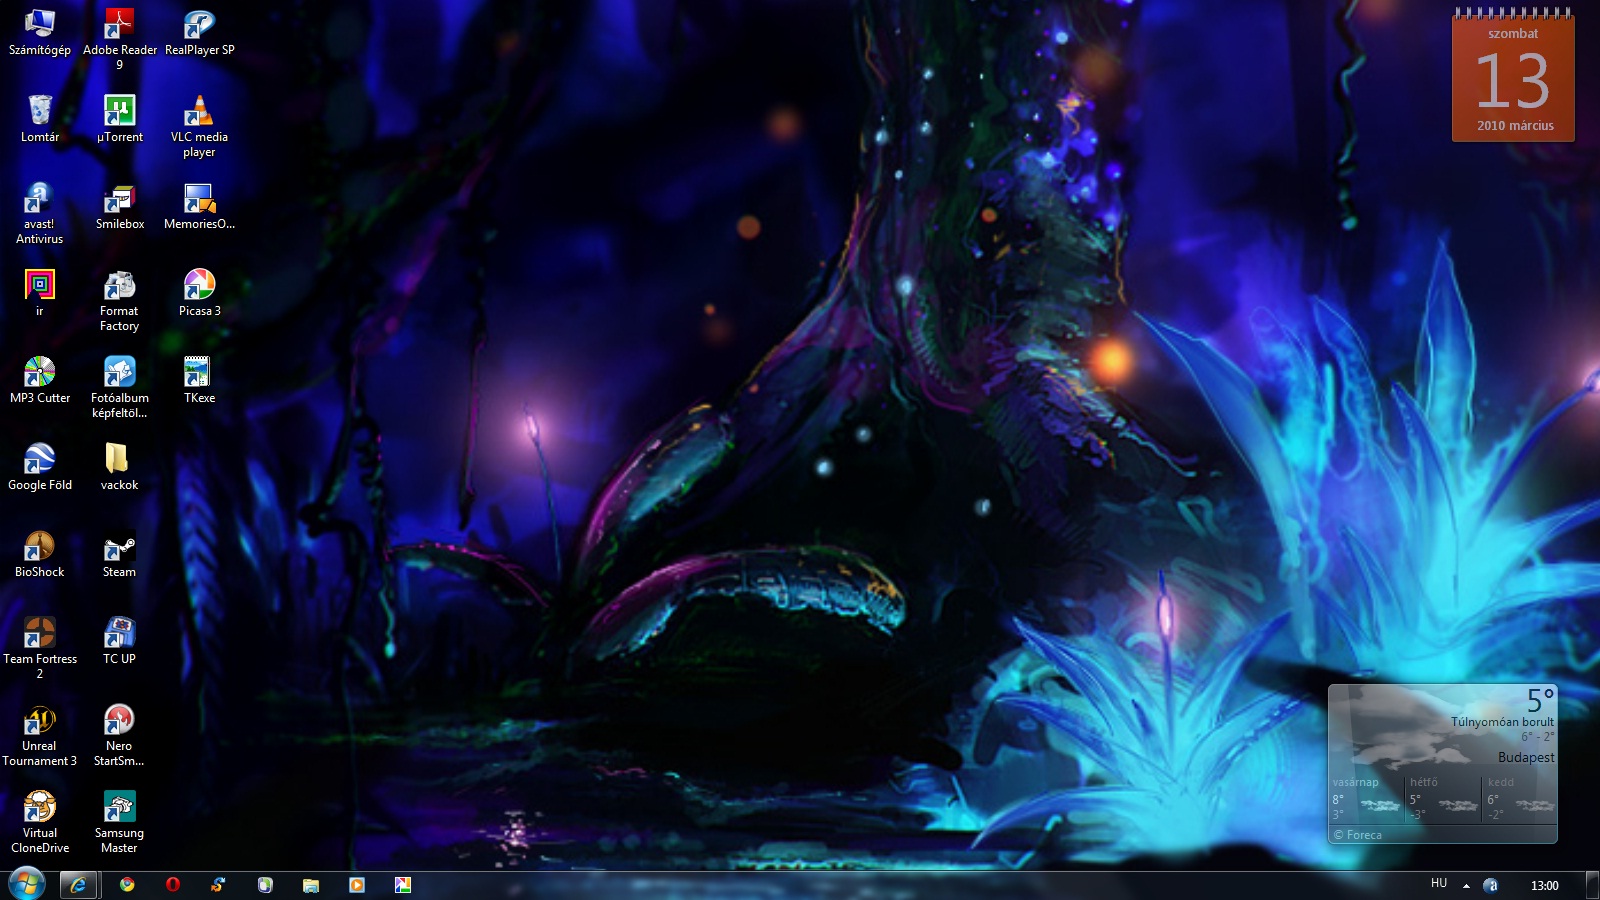Select the vasárnap forecast
This screenshot has width=1600, height=900.
point(1366,799)
